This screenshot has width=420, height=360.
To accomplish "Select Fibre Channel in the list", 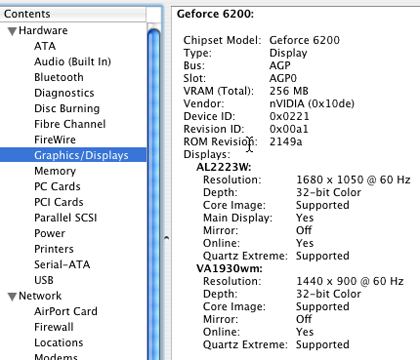I will (70, 124).
